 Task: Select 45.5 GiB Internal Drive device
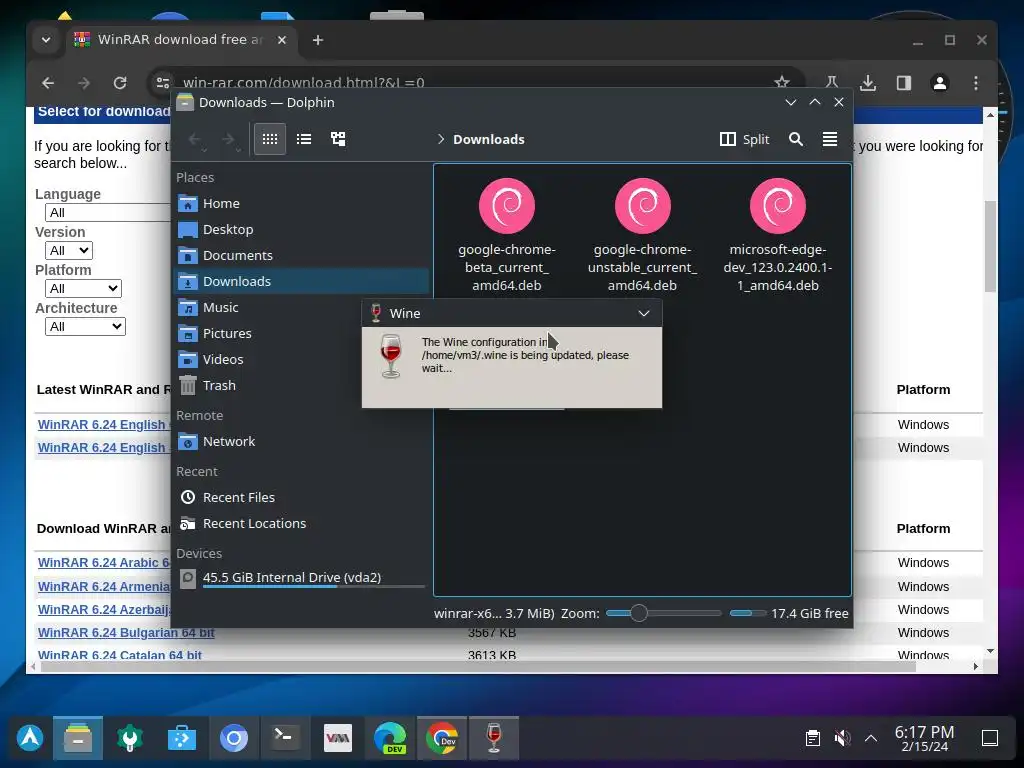coord(301,579)
